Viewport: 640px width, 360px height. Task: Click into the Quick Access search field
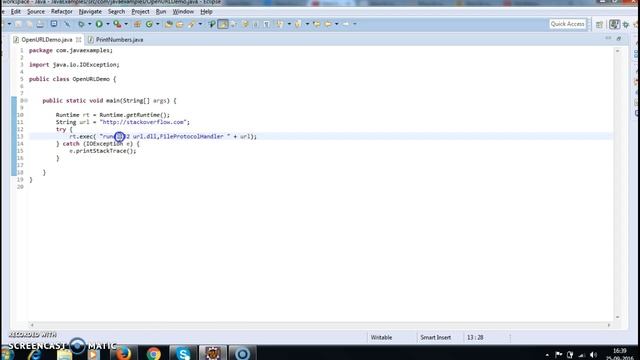(x=567, y=24)
